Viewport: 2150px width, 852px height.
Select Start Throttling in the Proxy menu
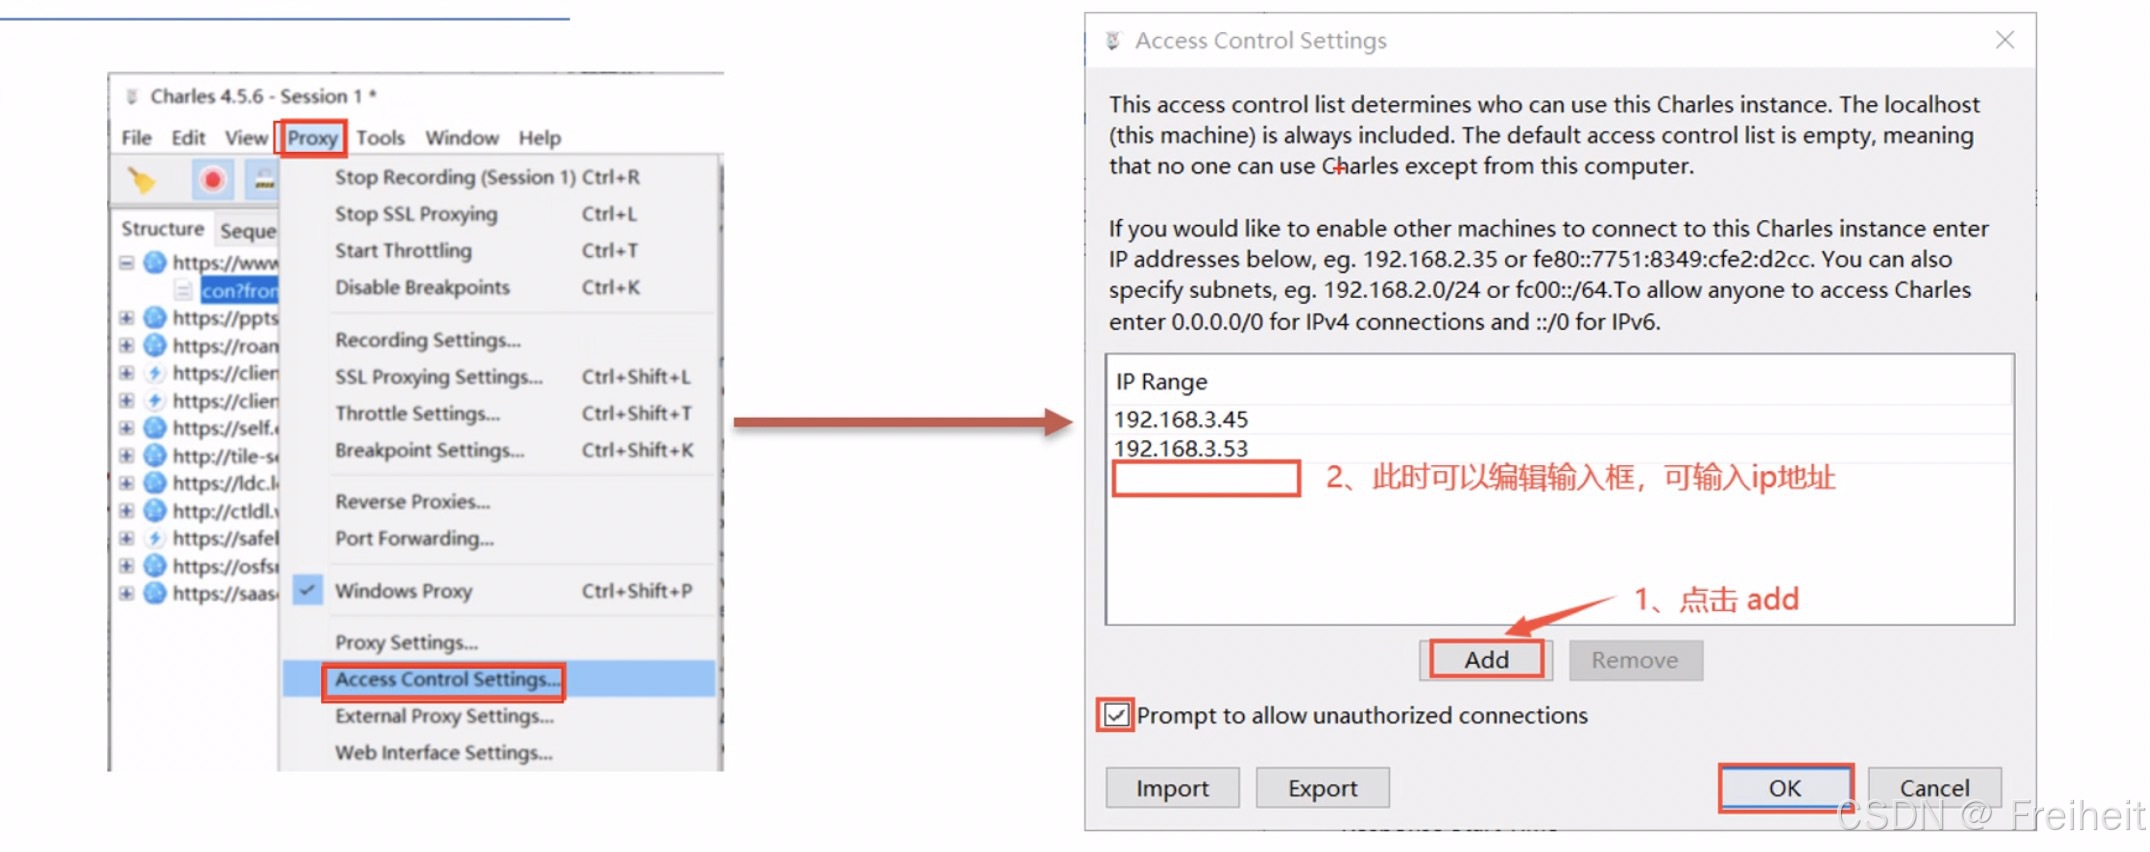pyautogui.click(x=500, y=251)
